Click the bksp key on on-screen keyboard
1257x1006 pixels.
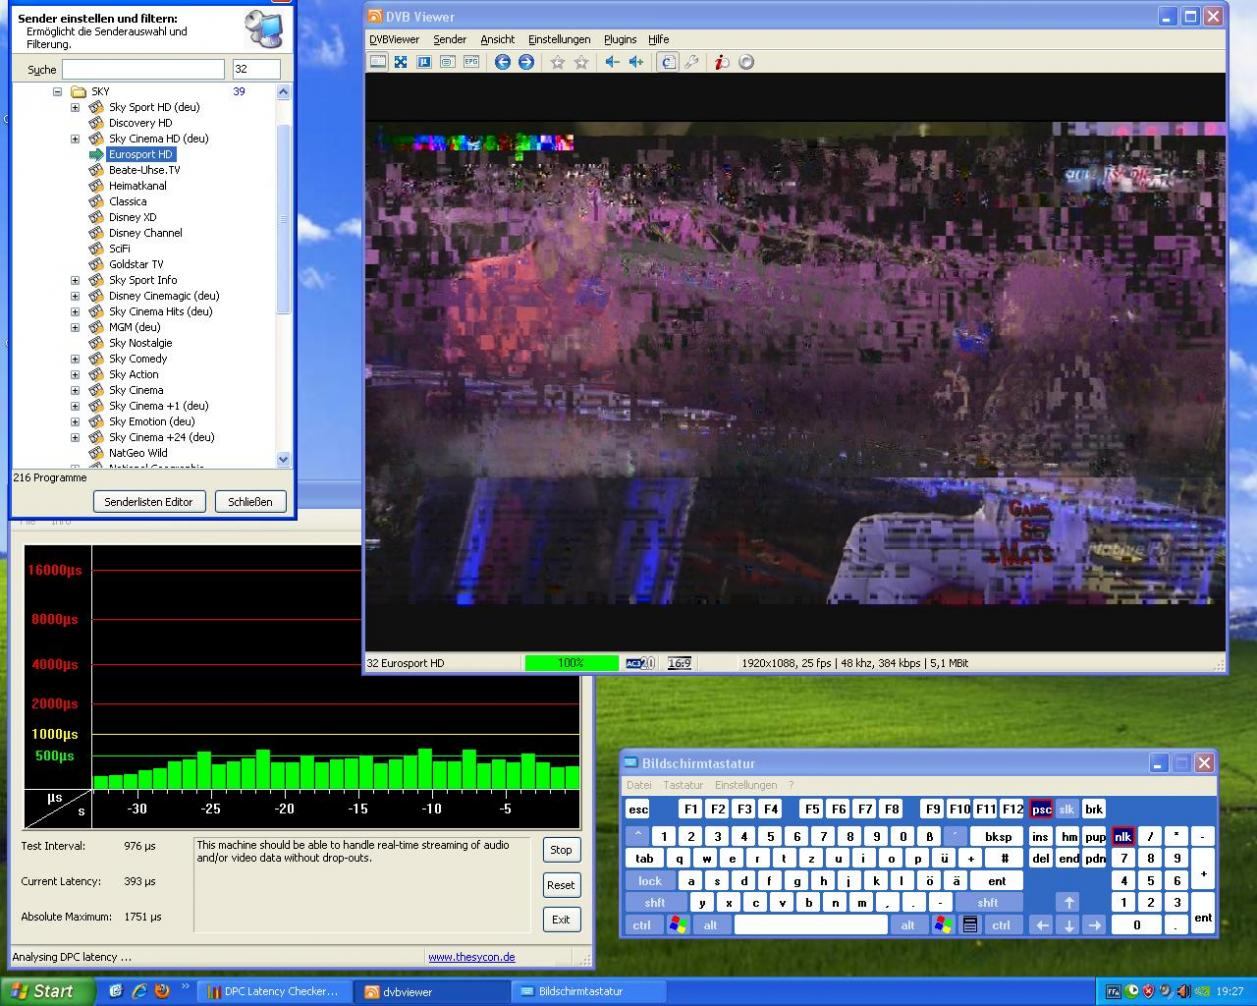(x=997, y=837)
